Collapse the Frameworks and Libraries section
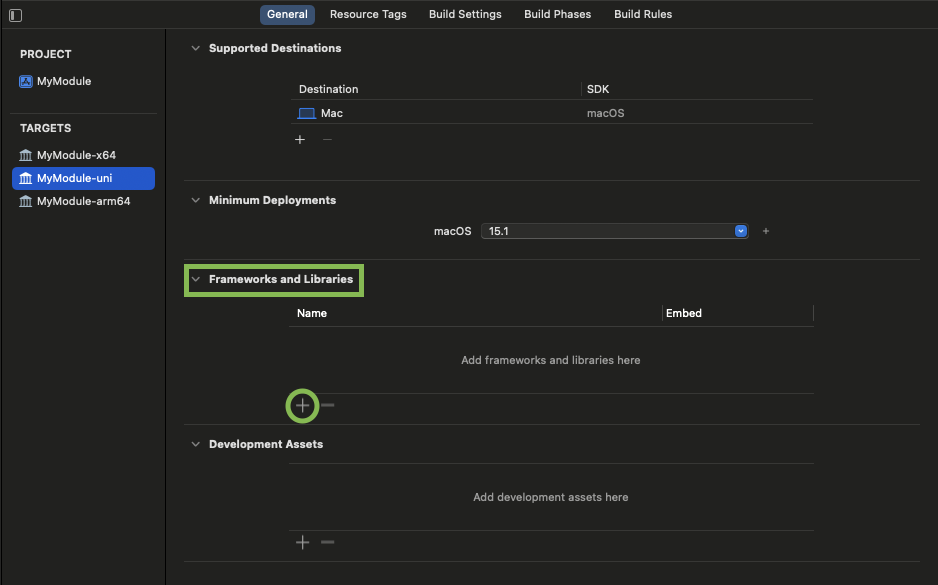The height and width of the screenshot is (585, 938). point(196,279)
